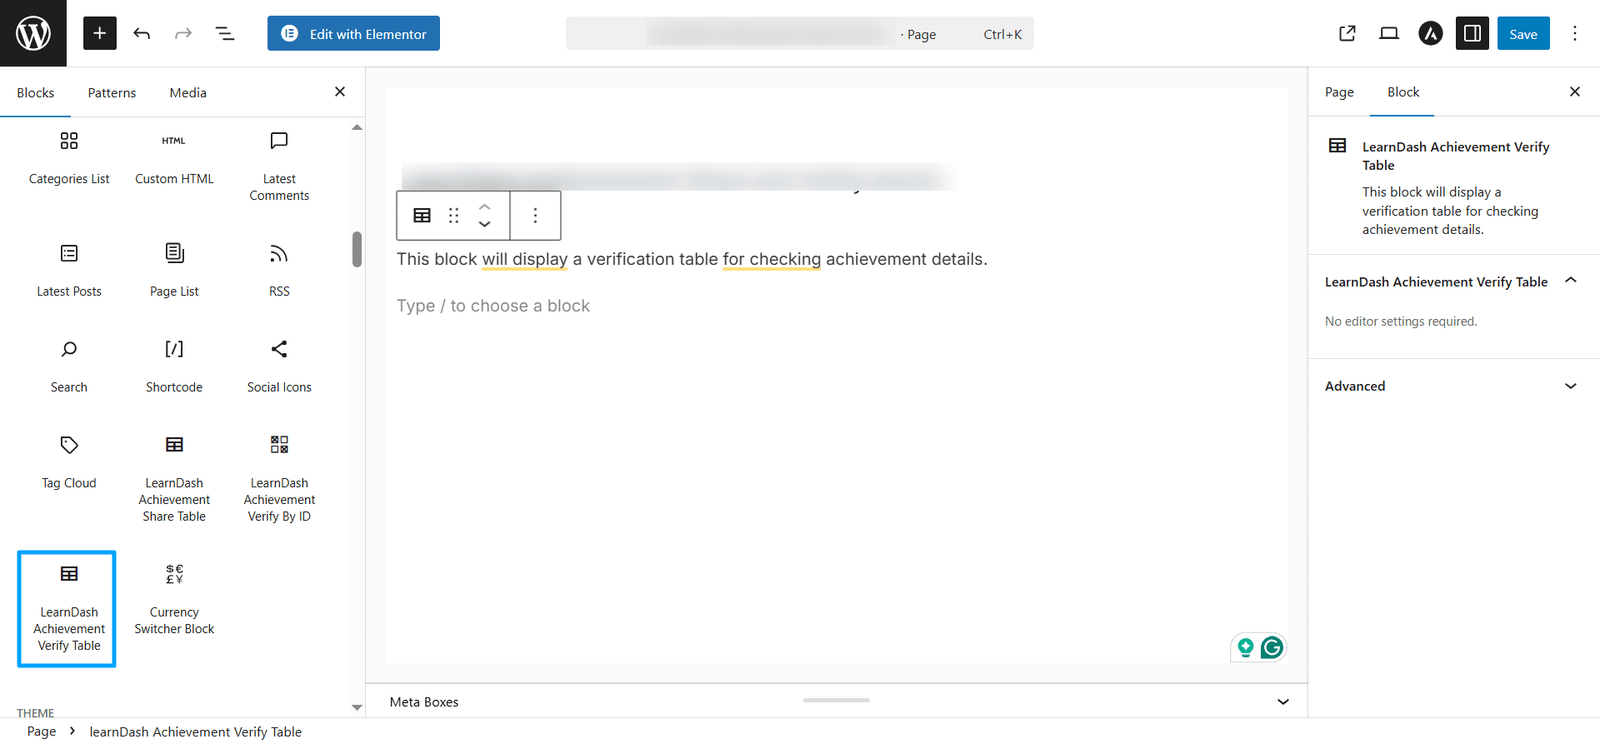Toggle the Settings sidebar panel button

pos(1472,33)
